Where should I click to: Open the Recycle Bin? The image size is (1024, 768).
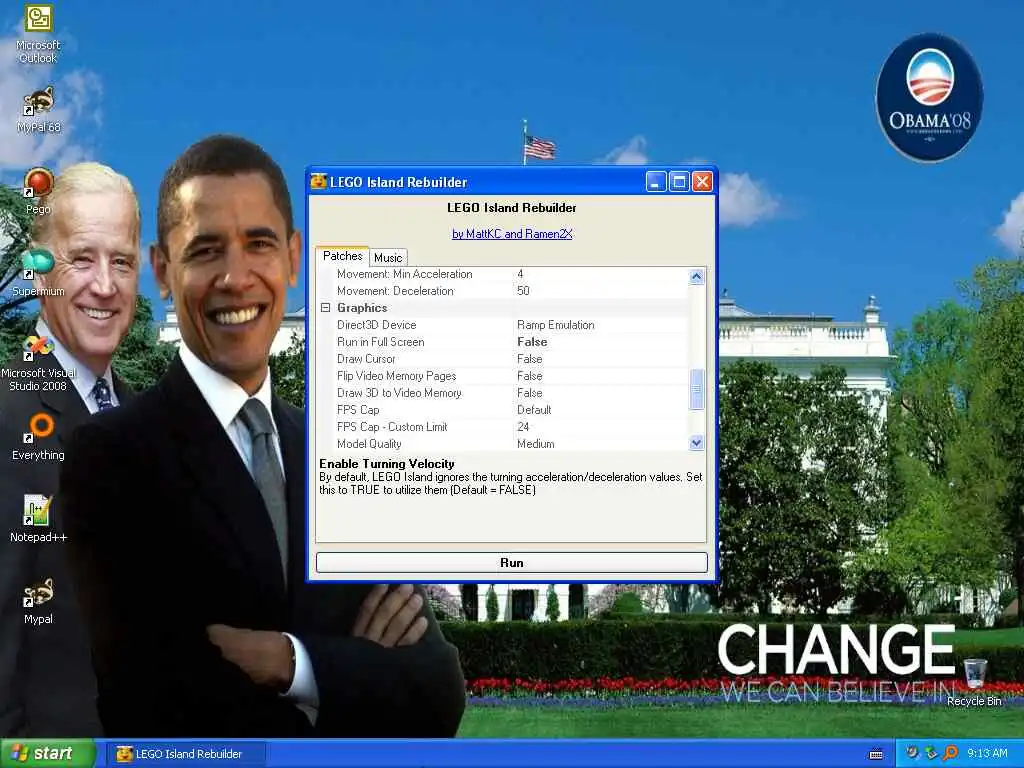(974, 682)
